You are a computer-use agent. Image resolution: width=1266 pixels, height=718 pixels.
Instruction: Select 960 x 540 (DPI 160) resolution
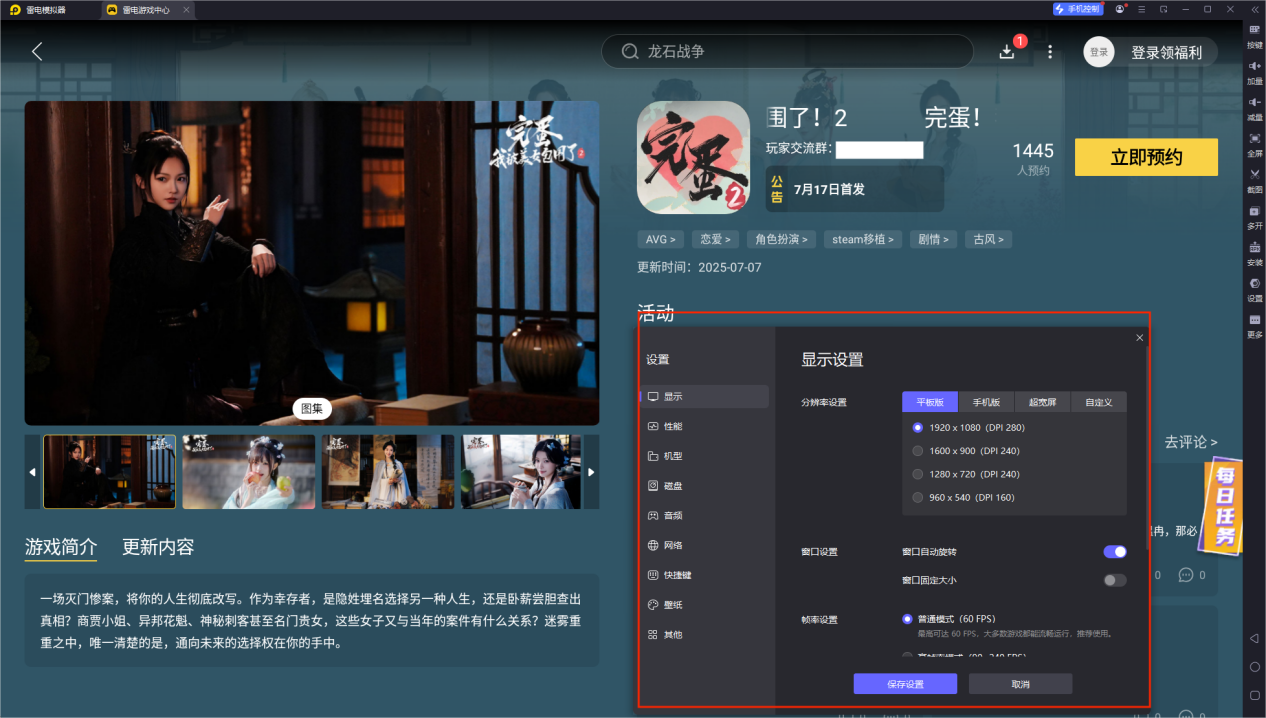[x=963, y=497]
